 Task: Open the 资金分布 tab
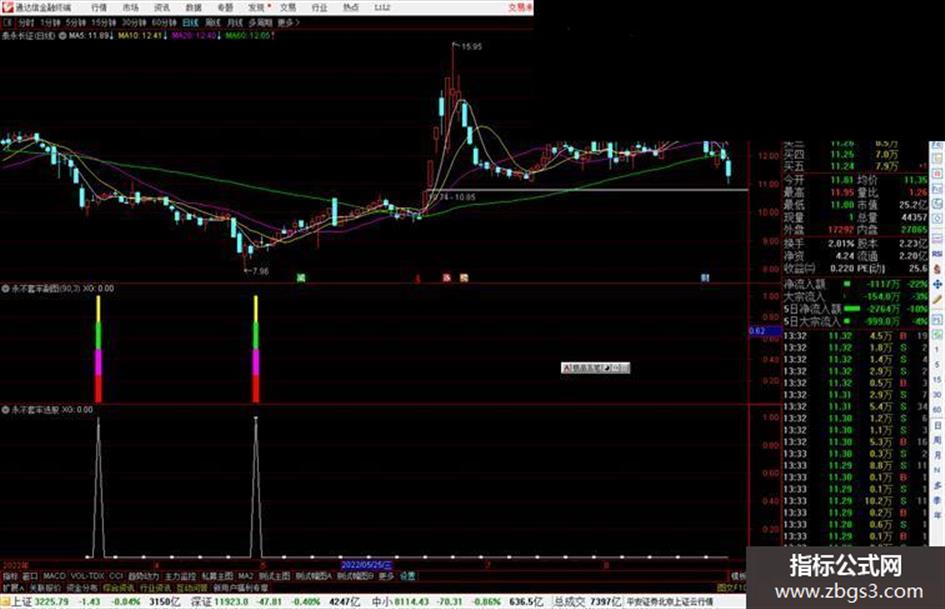pos(82,587)
